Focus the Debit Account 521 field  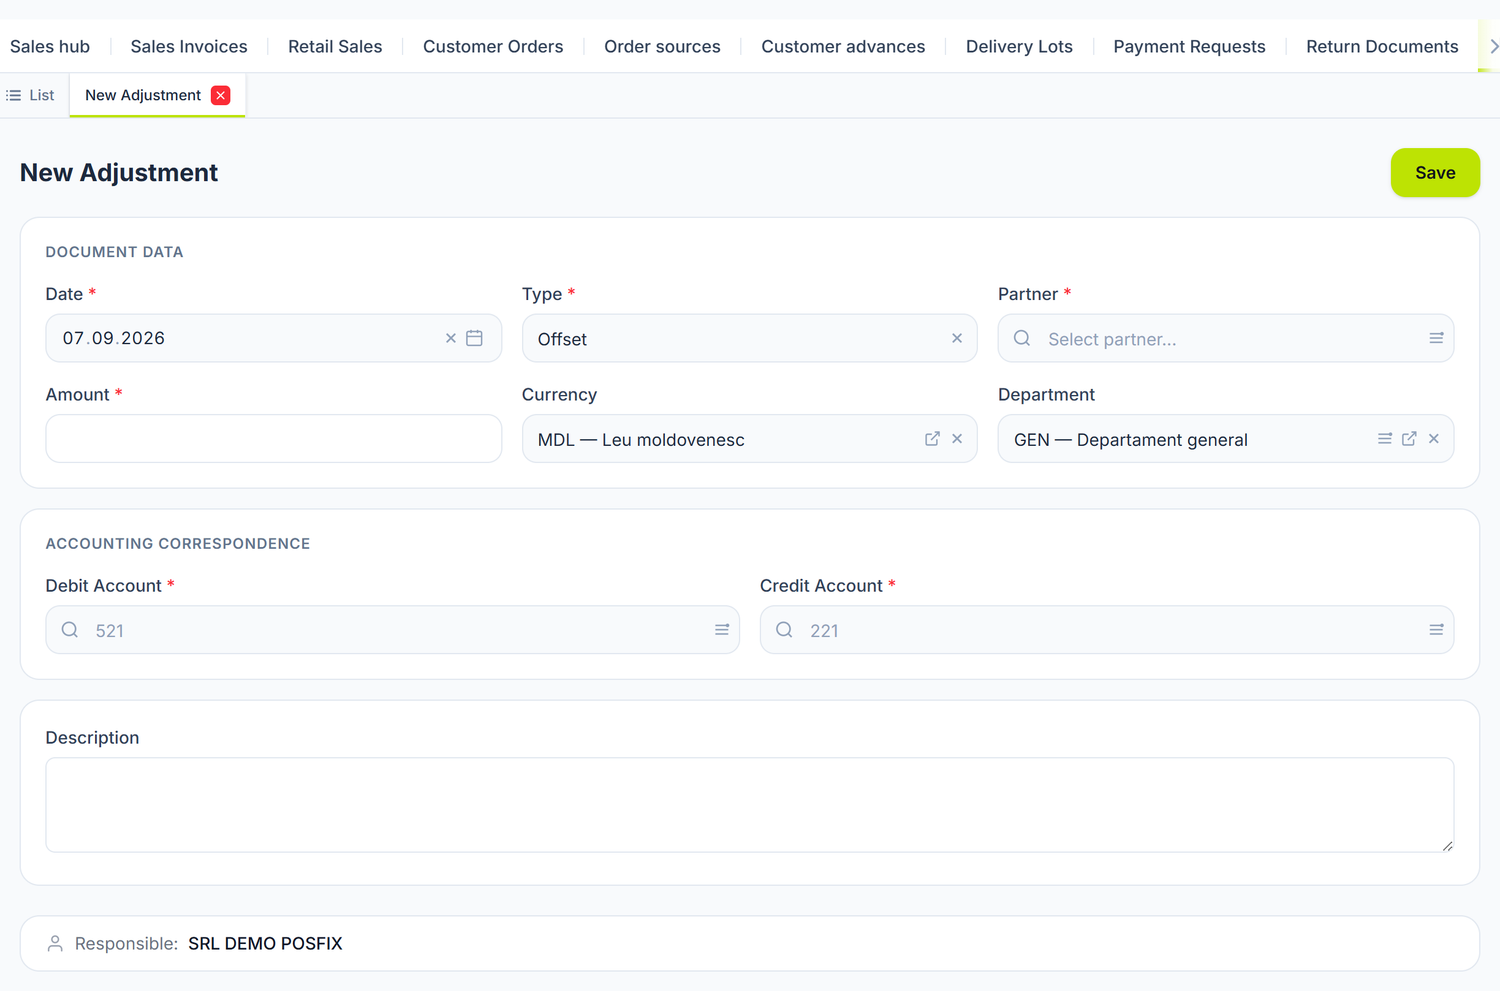tap(392, 629)
